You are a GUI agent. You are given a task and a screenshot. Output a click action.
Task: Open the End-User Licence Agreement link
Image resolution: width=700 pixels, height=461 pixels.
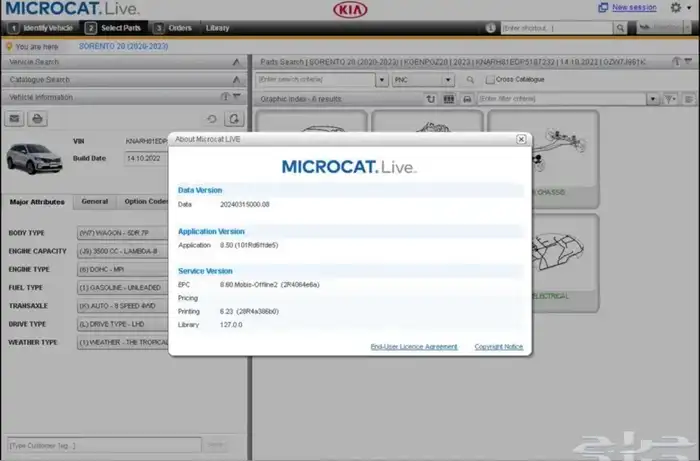(x=414, y=347)
